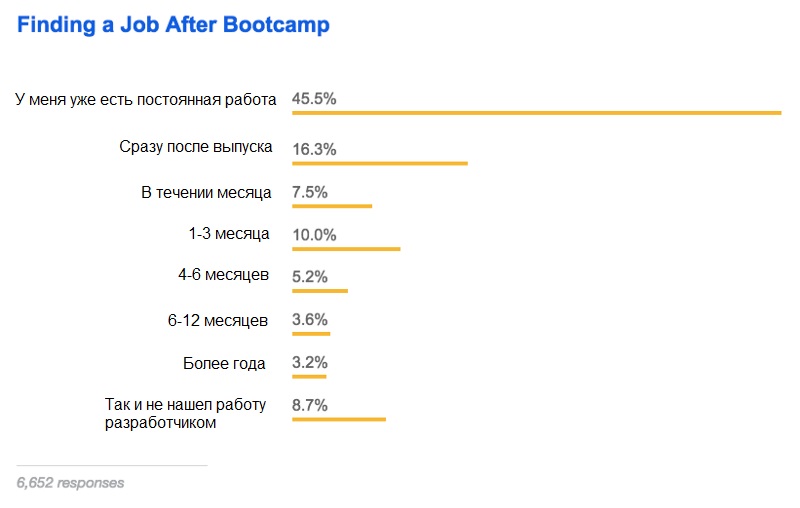800x508 pixels.
Task: Click the "6-12 месяцев" label
Action: click(218, 321)
